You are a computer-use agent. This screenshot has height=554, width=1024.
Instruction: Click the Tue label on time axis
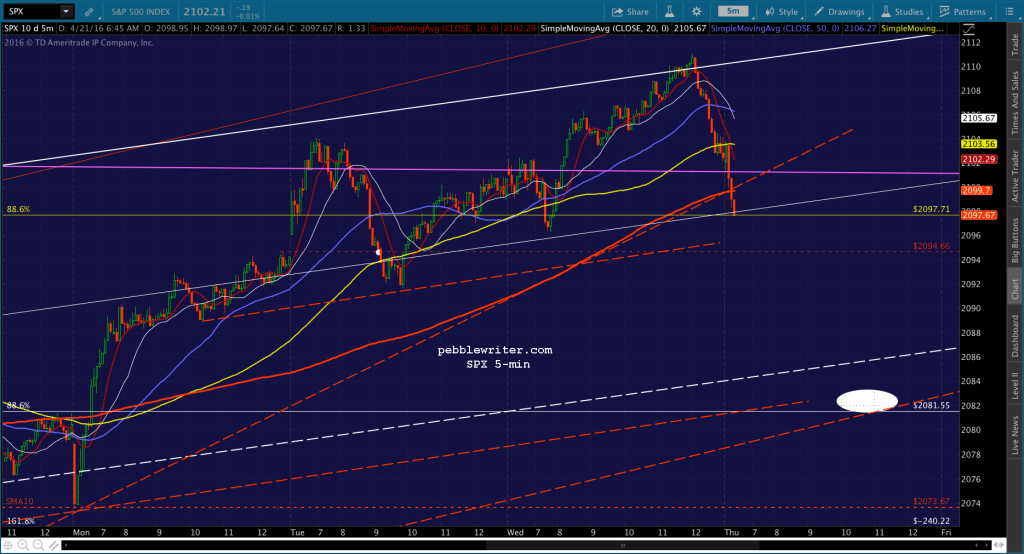297,532
